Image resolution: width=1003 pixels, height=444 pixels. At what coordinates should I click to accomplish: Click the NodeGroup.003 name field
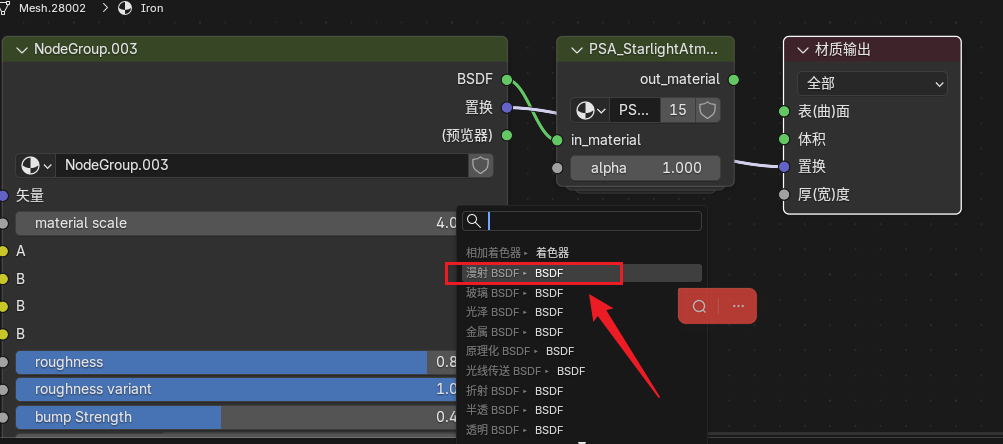[x=260, y=165]
